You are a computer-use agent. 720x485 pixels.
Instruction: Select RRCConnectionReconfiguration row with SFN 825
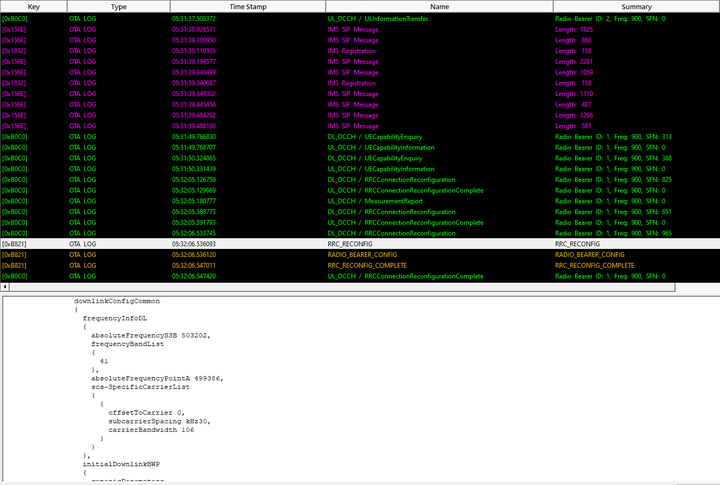360,180
